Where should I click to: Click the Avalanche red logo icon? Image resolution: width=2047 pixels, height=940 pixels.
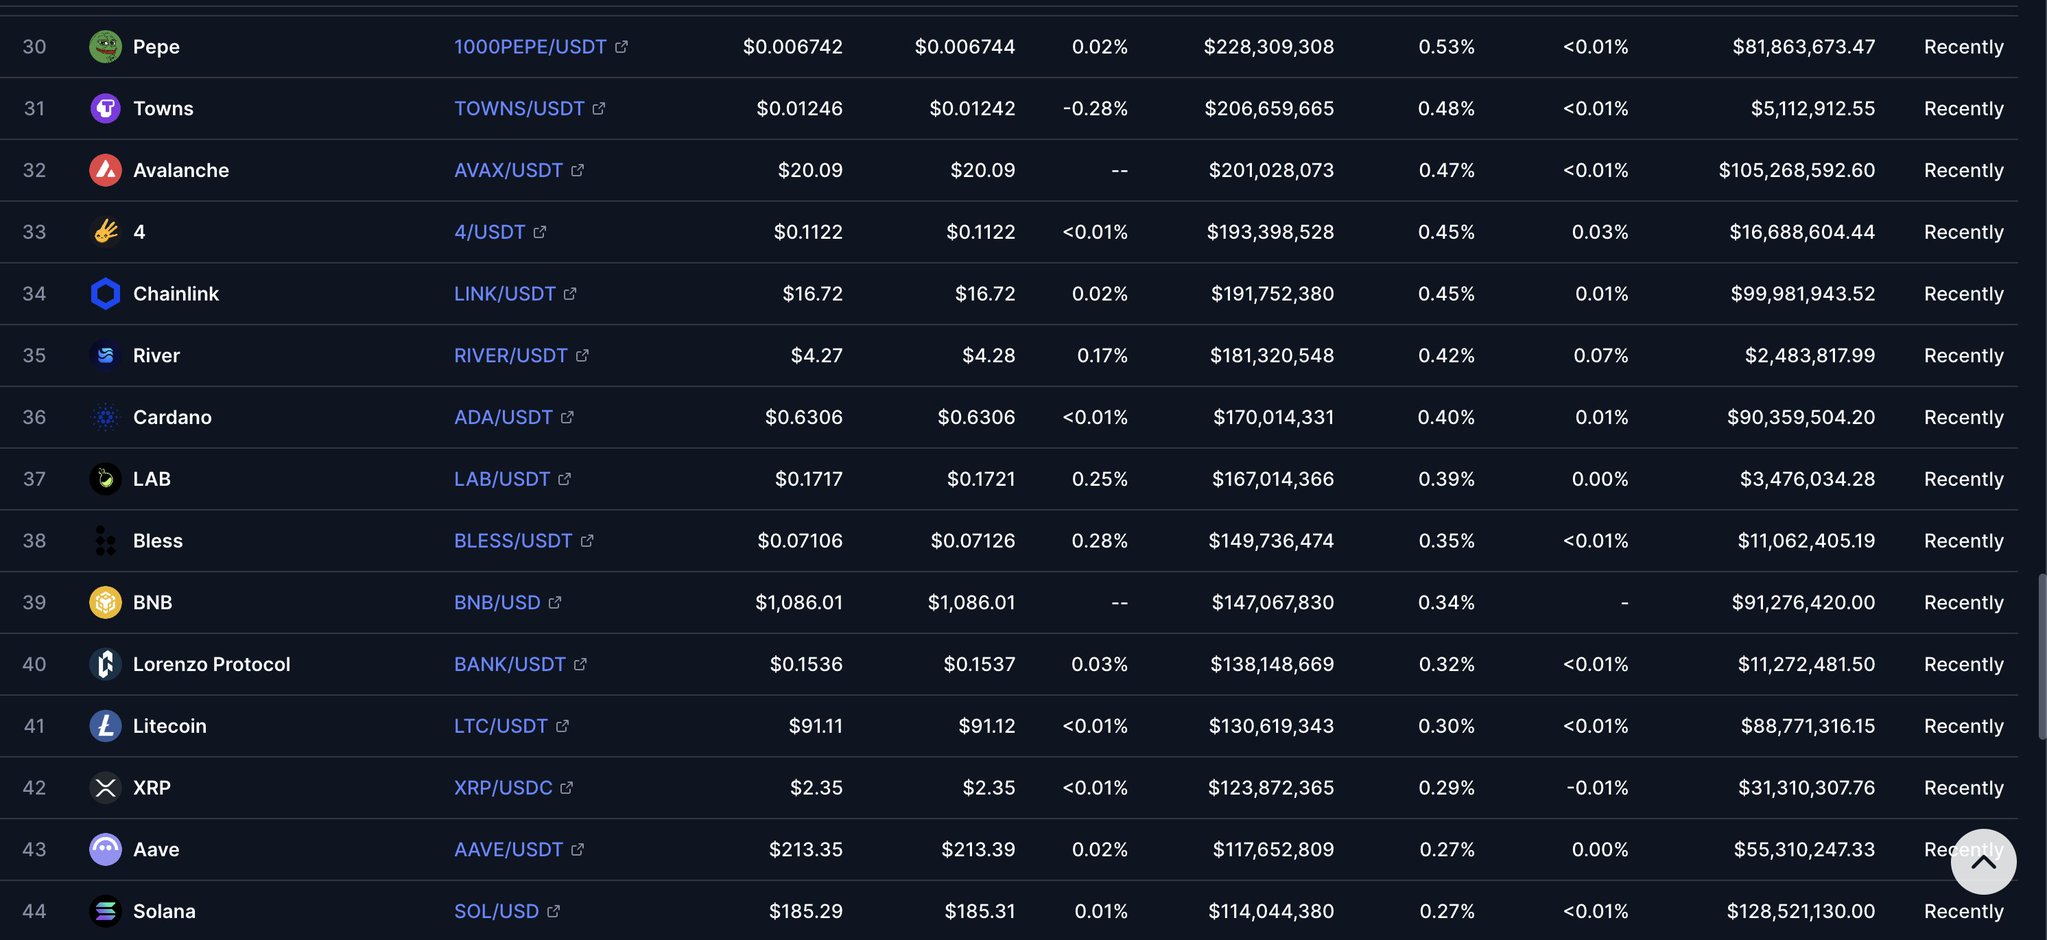click(105, 170)
